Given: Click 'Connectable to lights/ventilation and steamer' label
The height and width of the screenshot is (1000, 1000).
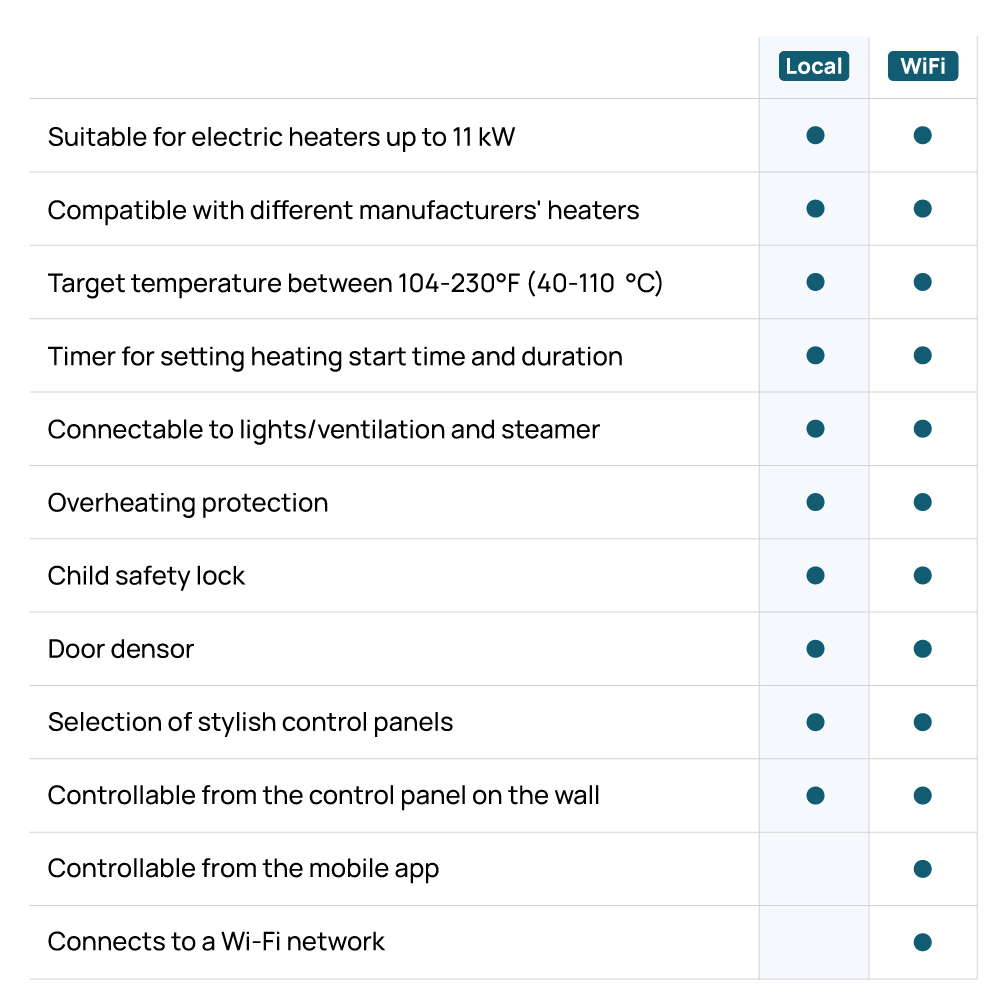Looking at the screenshot, I should 323,430.
